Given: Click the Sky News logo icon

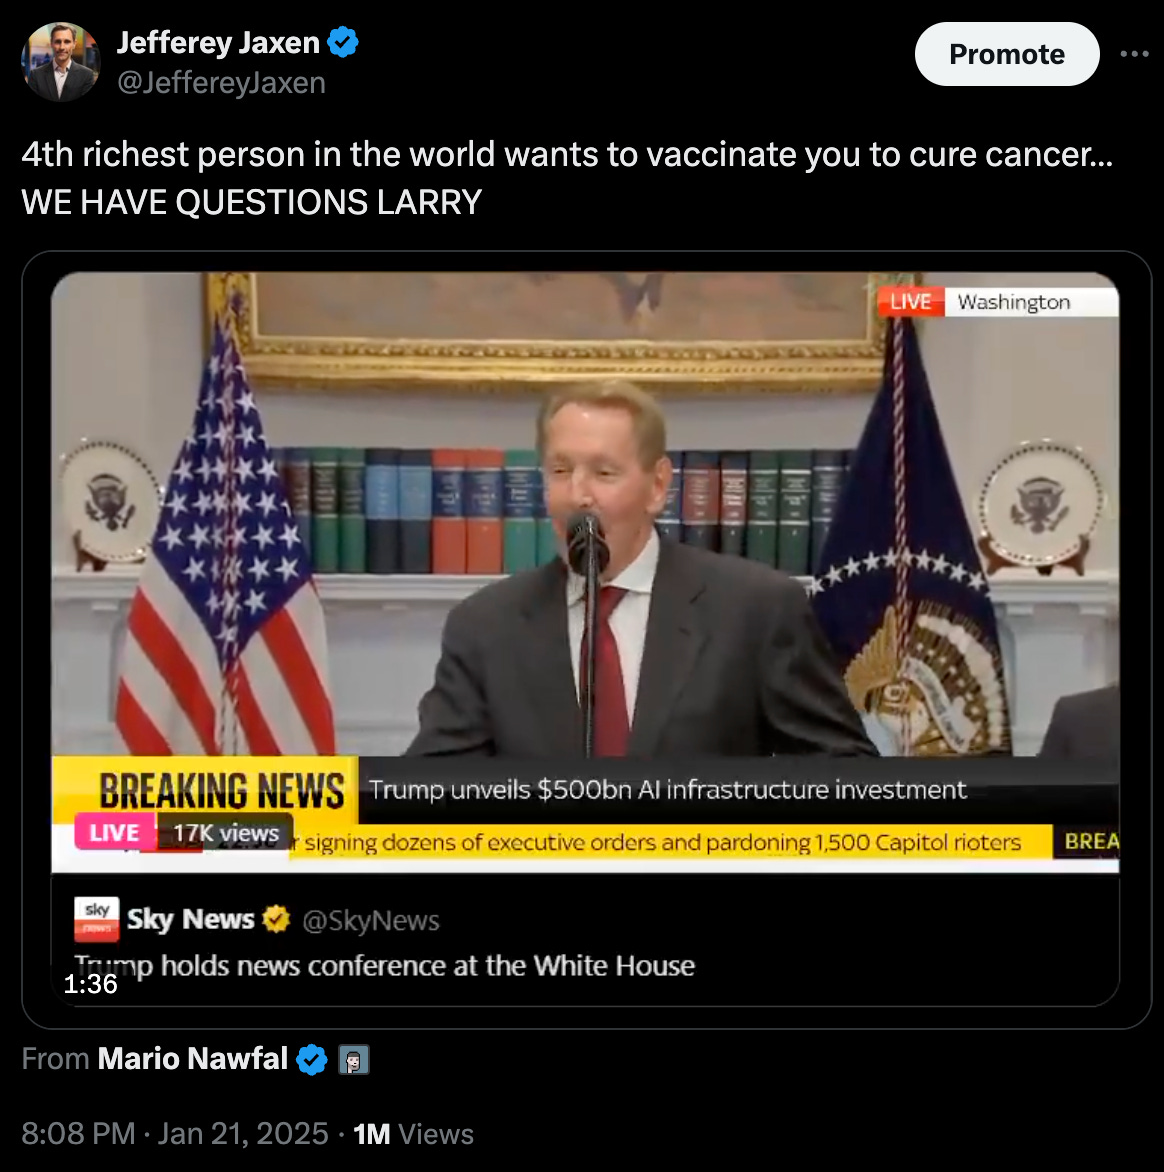Looking at the screenshot, I should click(x=96, y=919).
